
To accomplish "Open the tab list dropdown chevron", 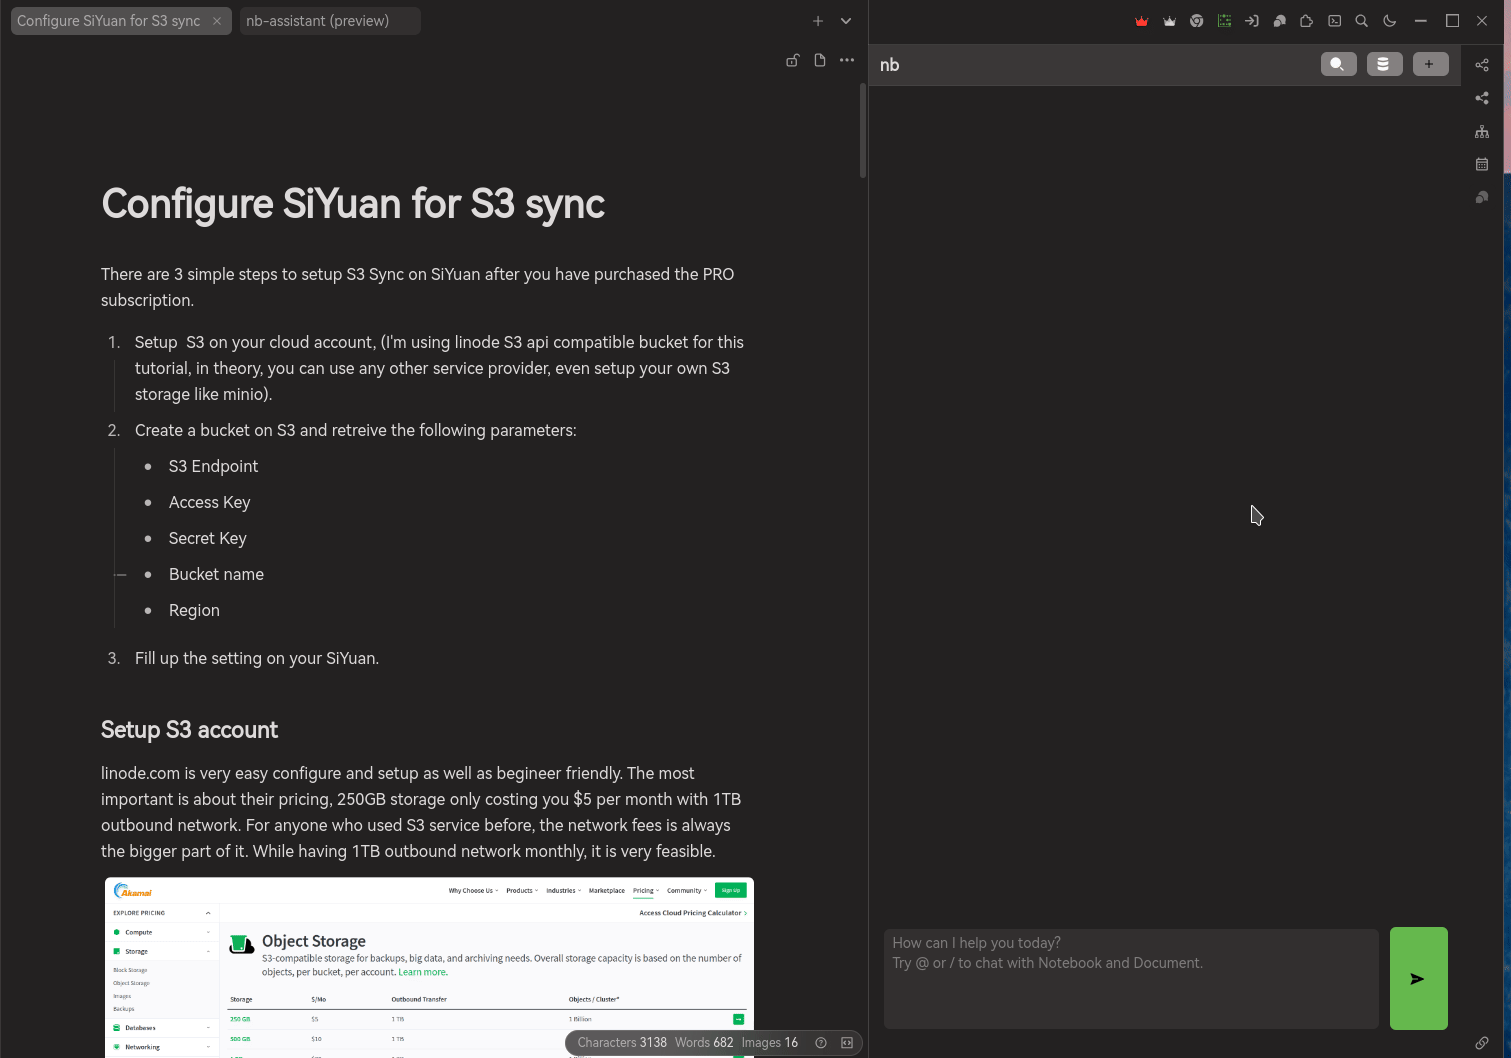I will pos(845,20).
